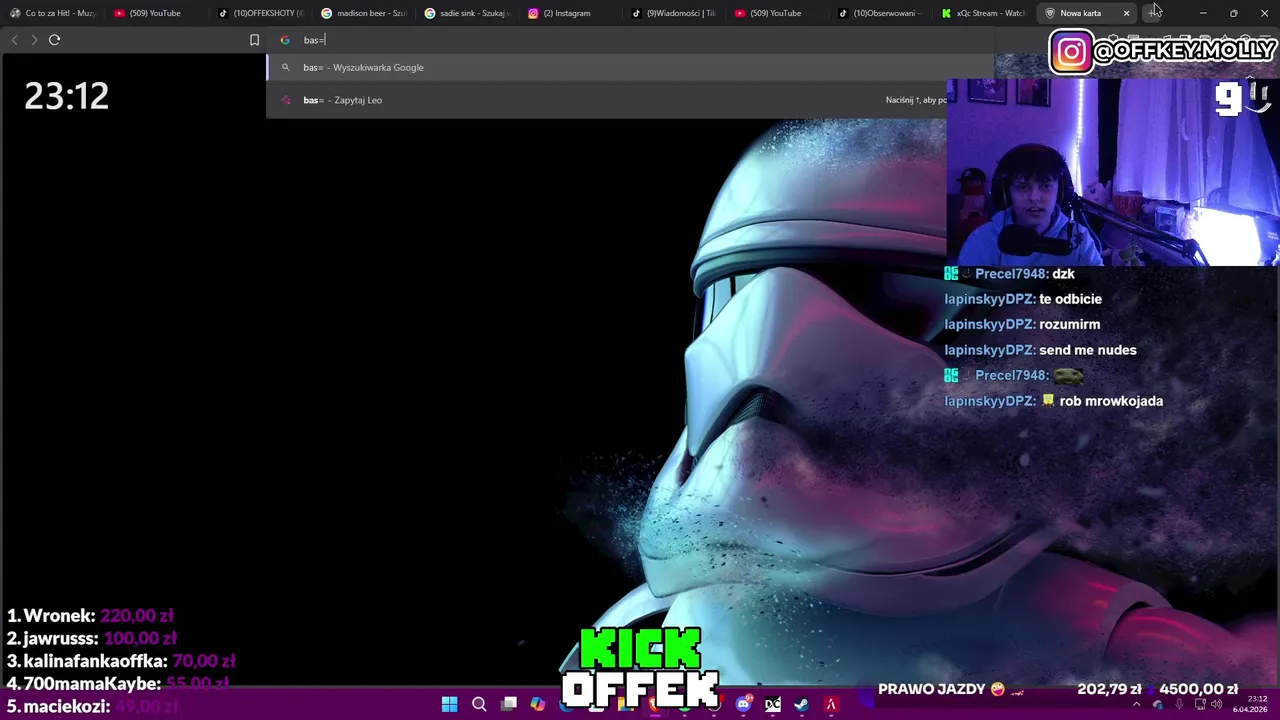Switch to the 'Co to za Hit!' tab

coord(54,13)
